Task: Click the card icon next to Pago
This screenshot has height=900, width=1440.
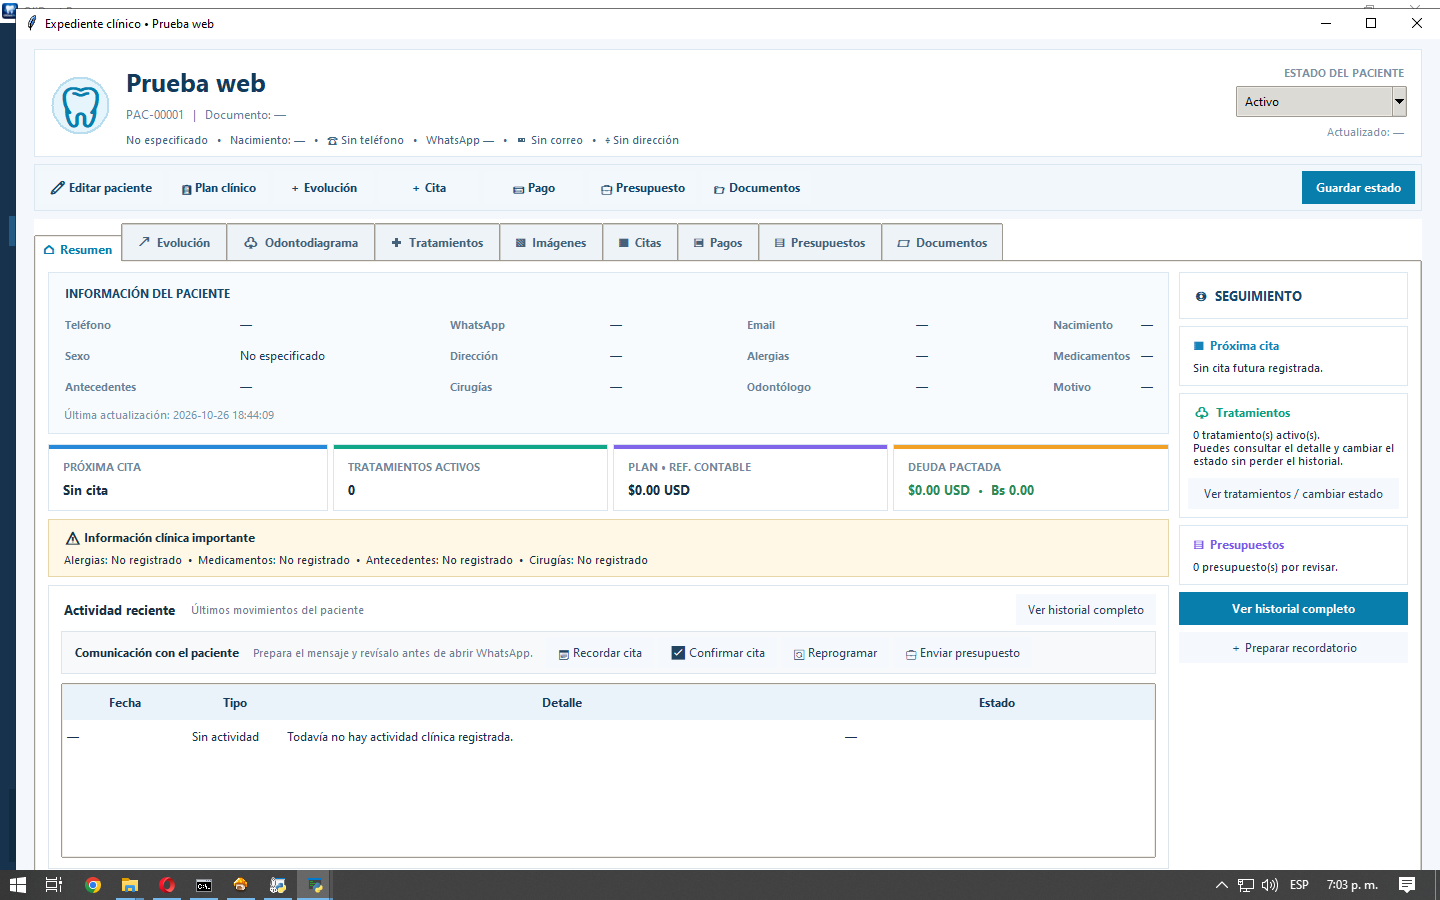Action: tap(518, 189)
